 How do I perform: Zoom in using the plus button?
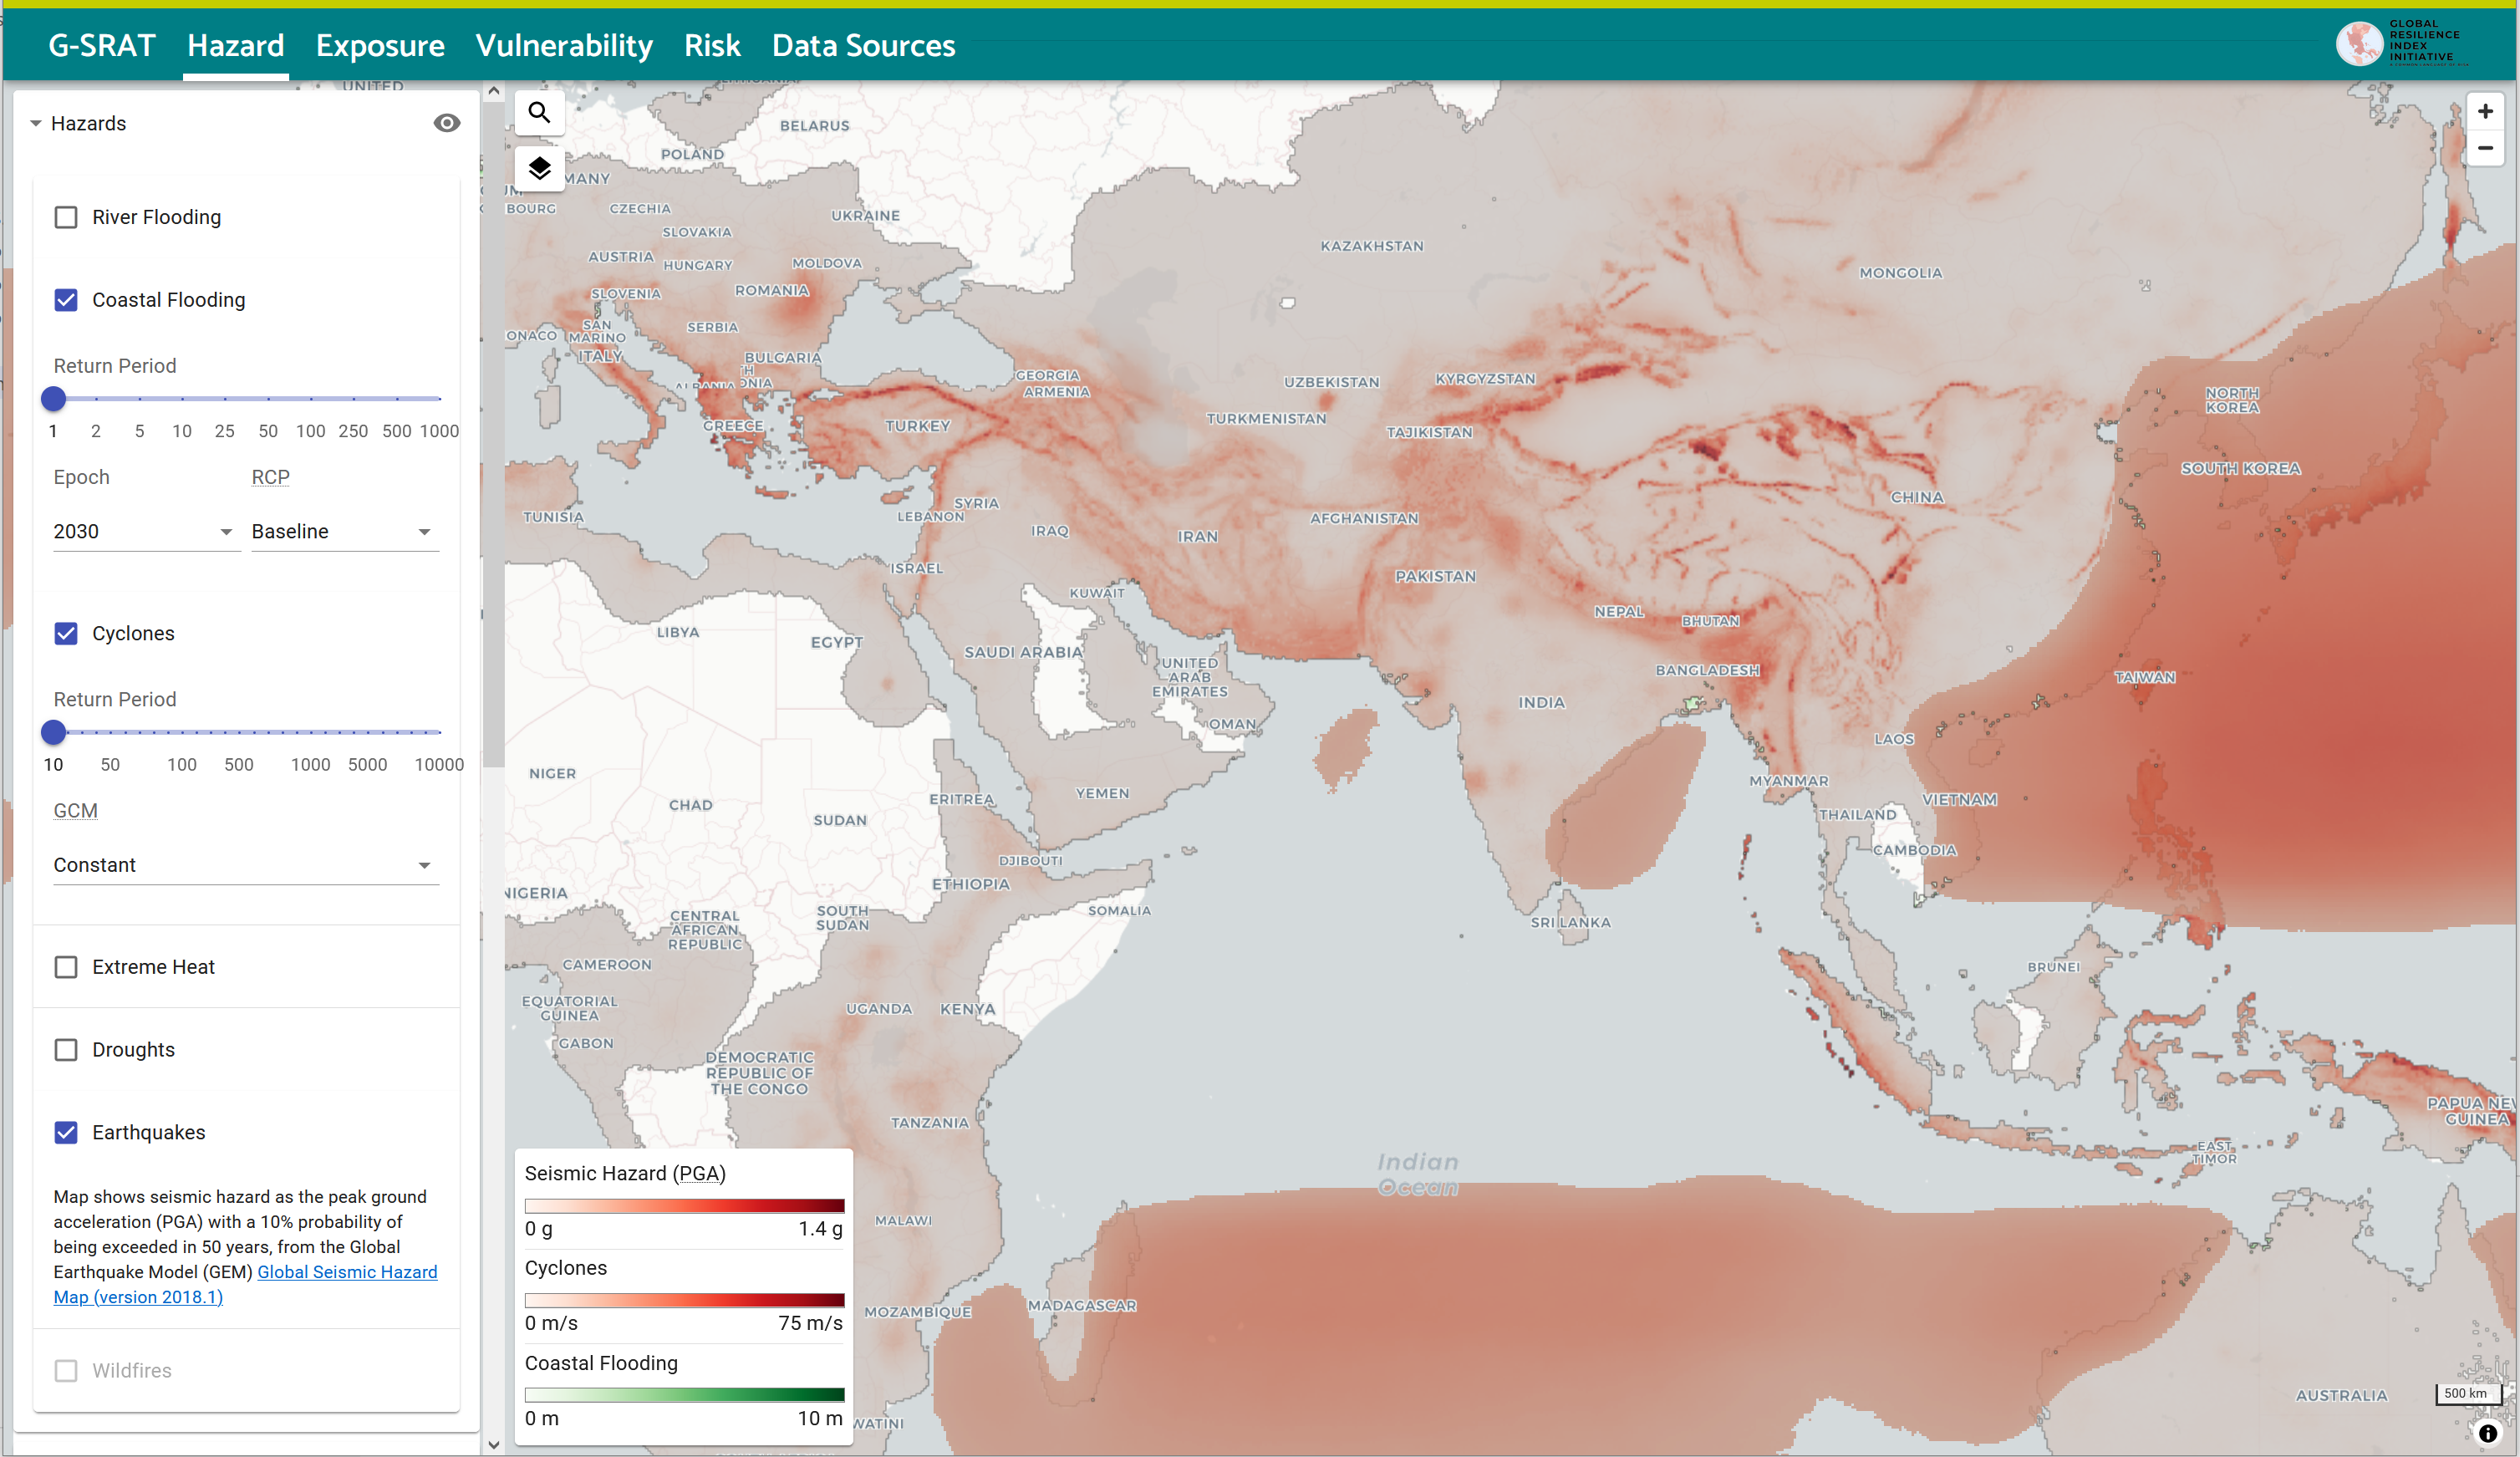(x=2484, y=112)
